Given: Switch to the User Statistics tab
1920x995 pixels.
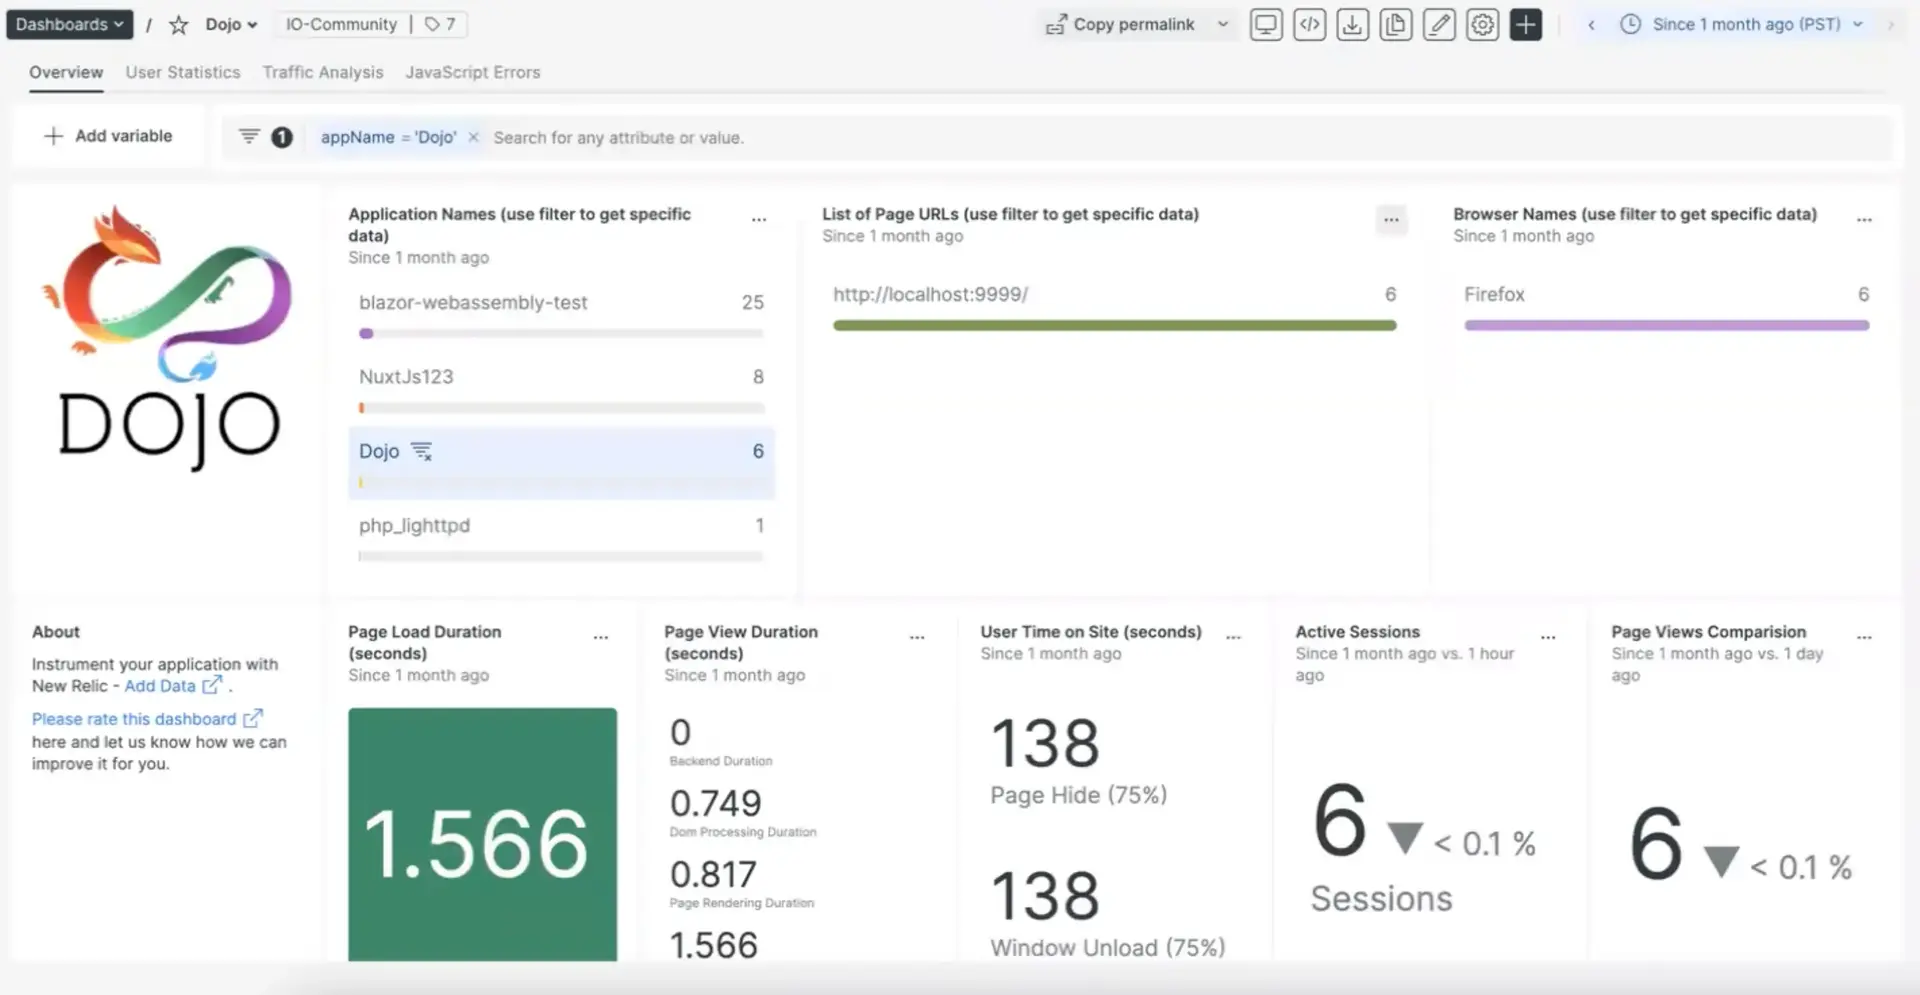Looking at the screenshot, I should (x=182, y=72).
